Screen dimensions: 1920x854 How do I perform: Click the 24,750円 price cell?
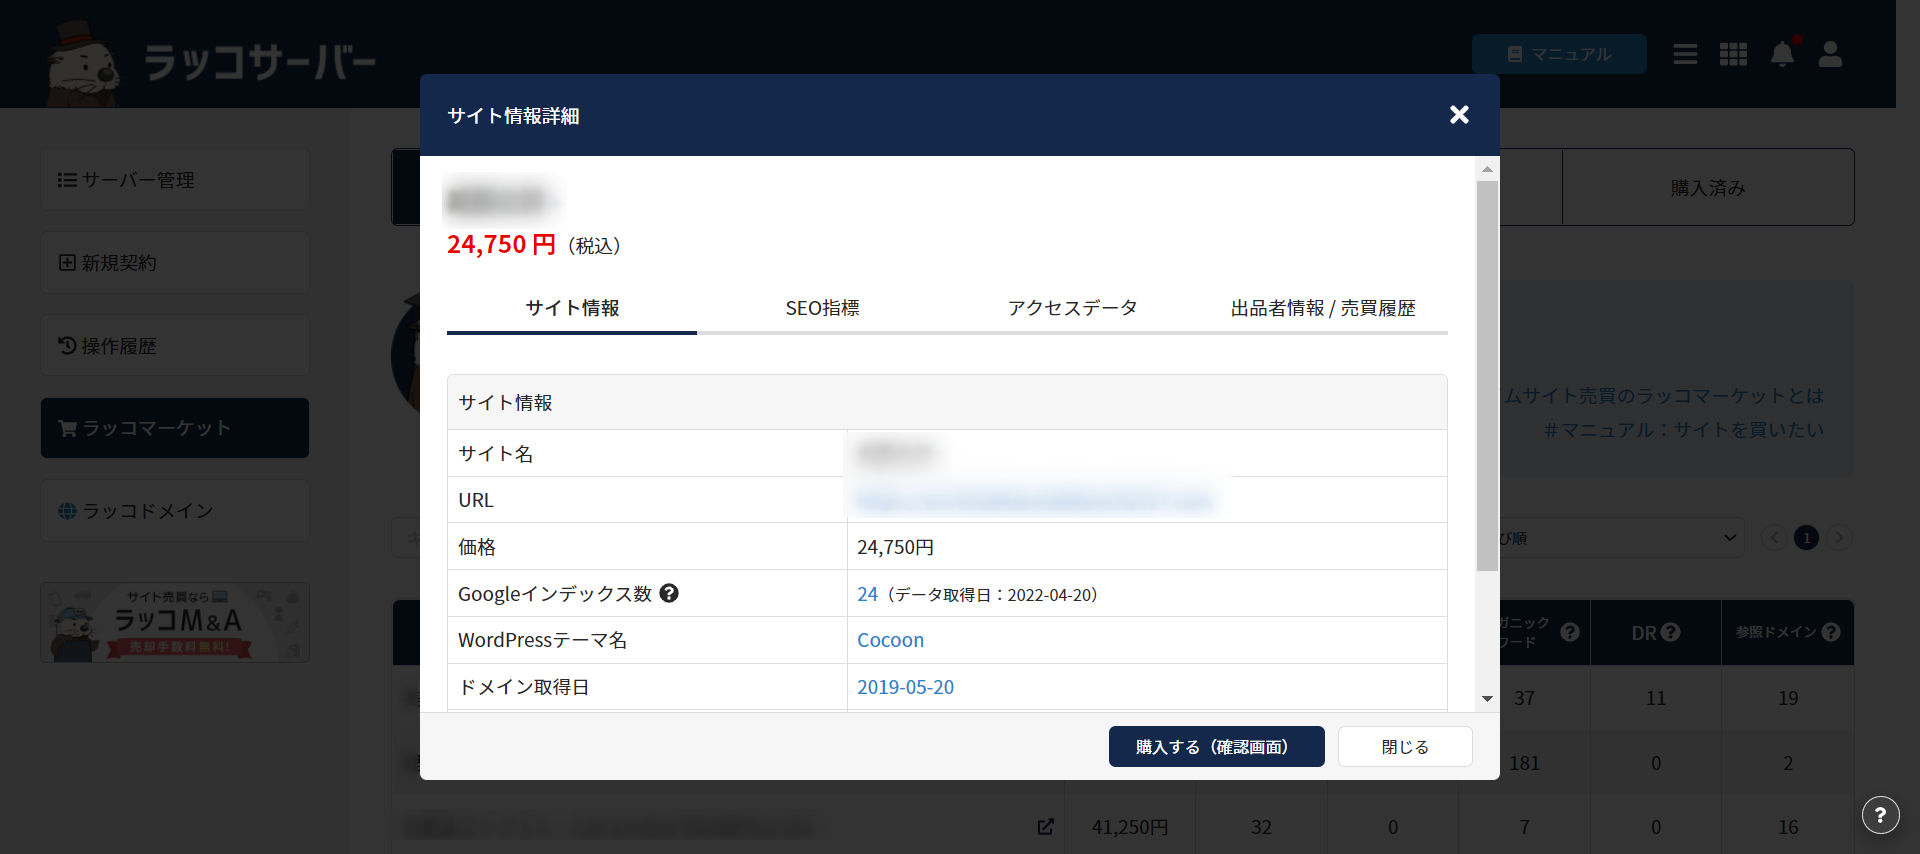pos(1147,547)
